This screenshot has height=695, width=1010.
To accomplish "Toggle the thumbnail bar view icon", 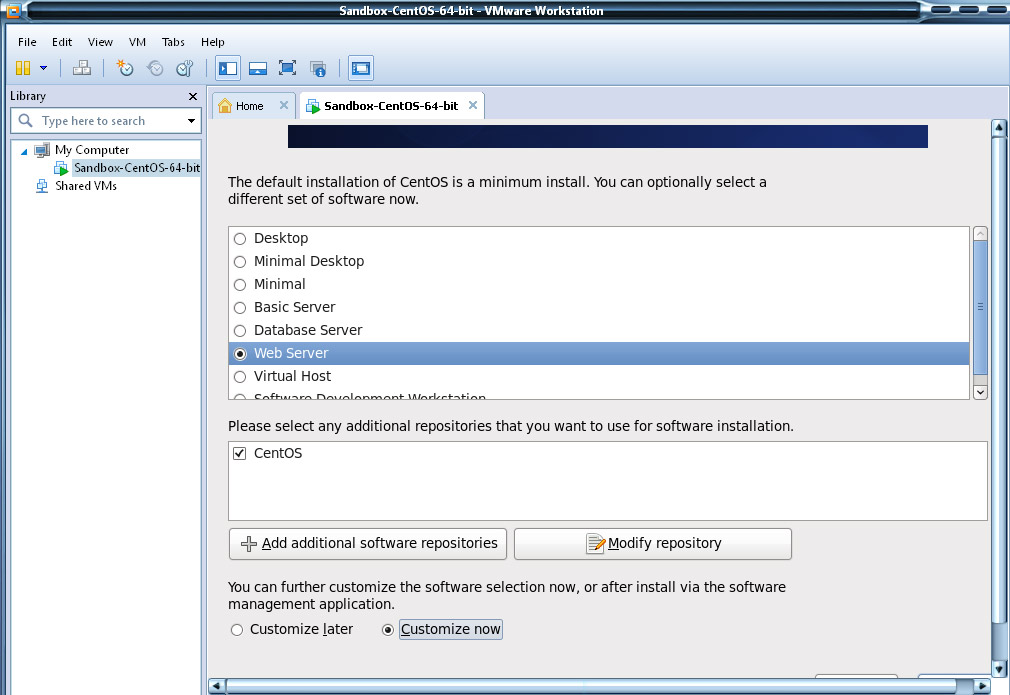I will point(258,68).
